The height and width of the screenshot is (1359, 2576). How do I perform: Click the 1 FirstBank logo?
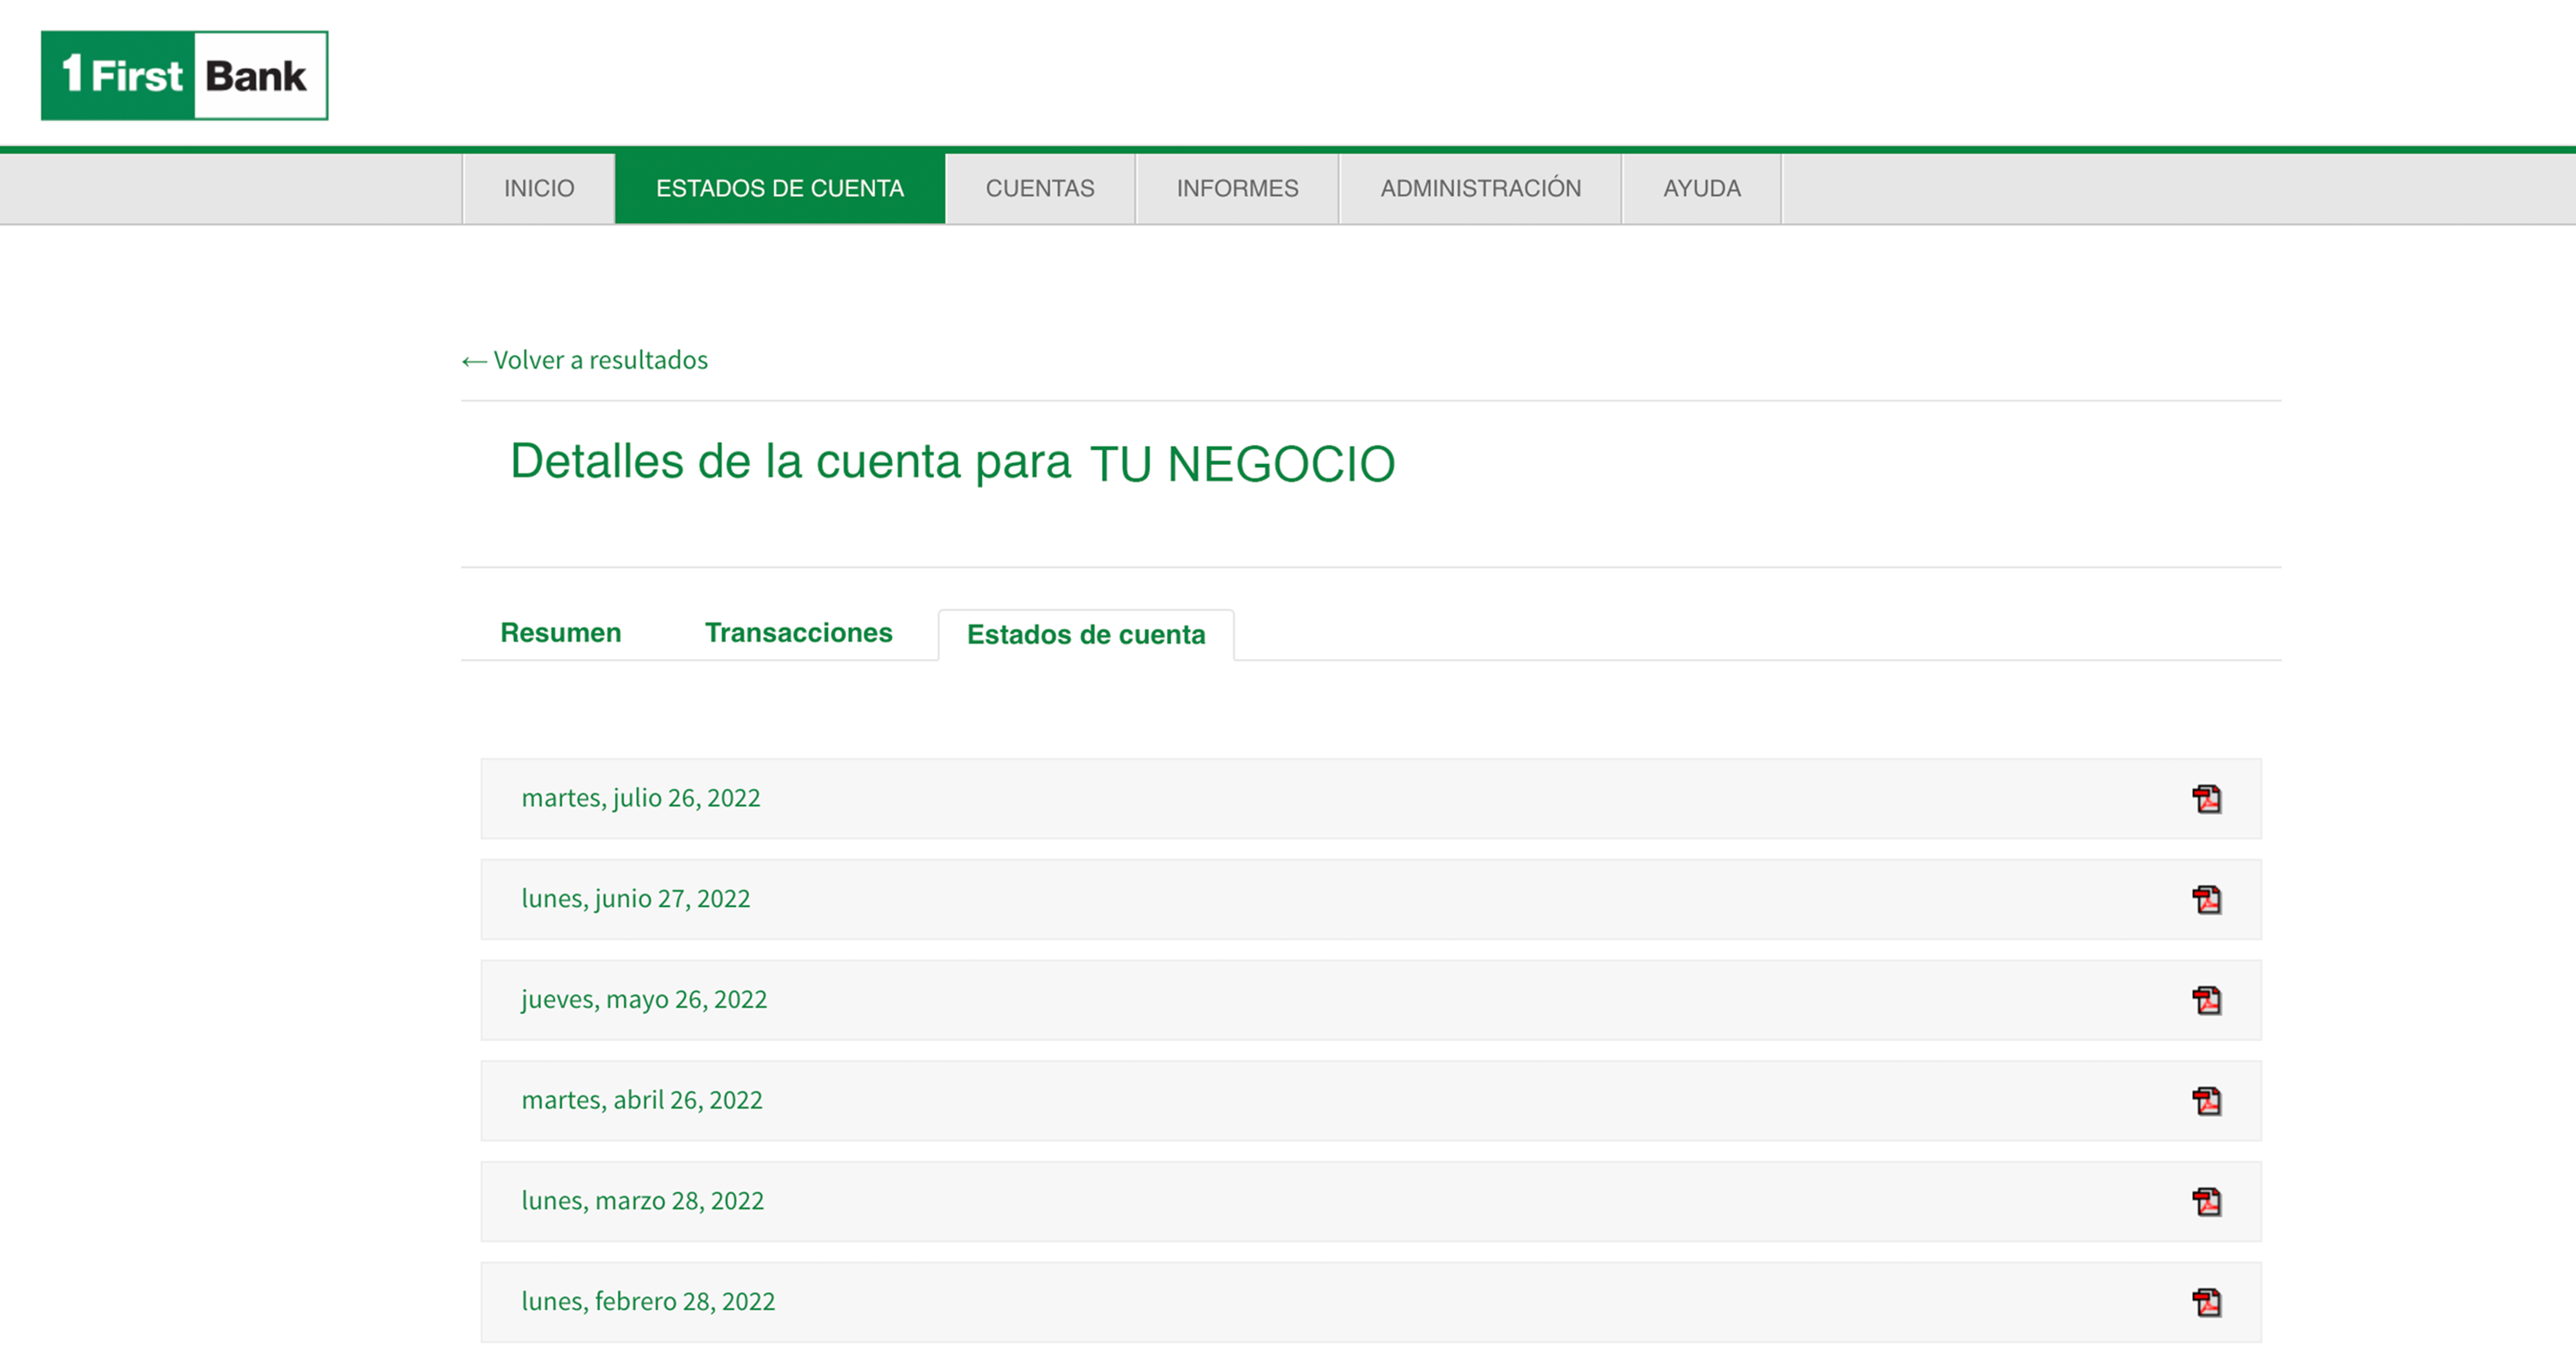[x=184, y=75]
